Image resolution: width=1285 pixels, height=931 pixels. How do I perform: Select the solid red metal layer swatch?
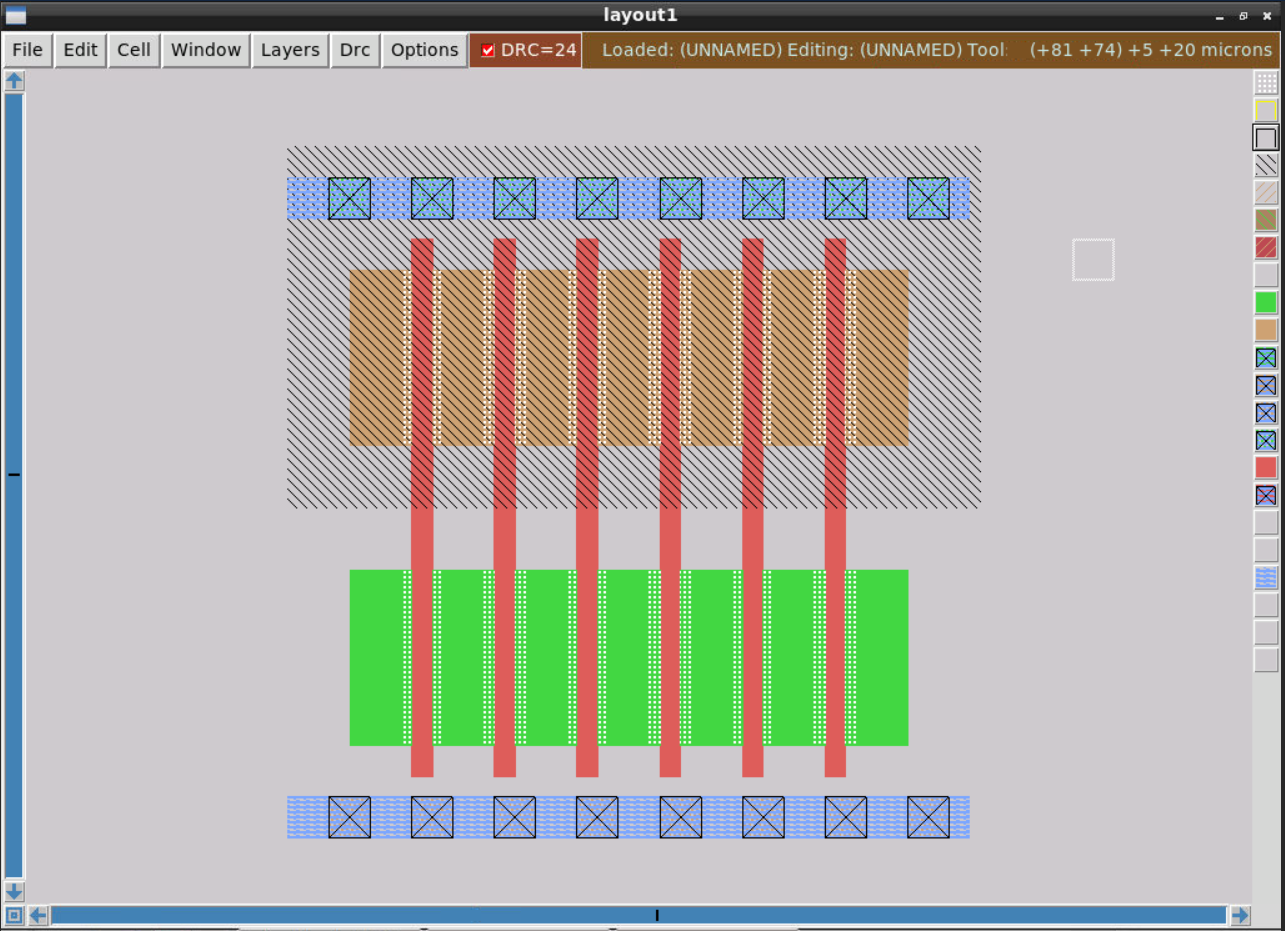(x=1264, y=467)
